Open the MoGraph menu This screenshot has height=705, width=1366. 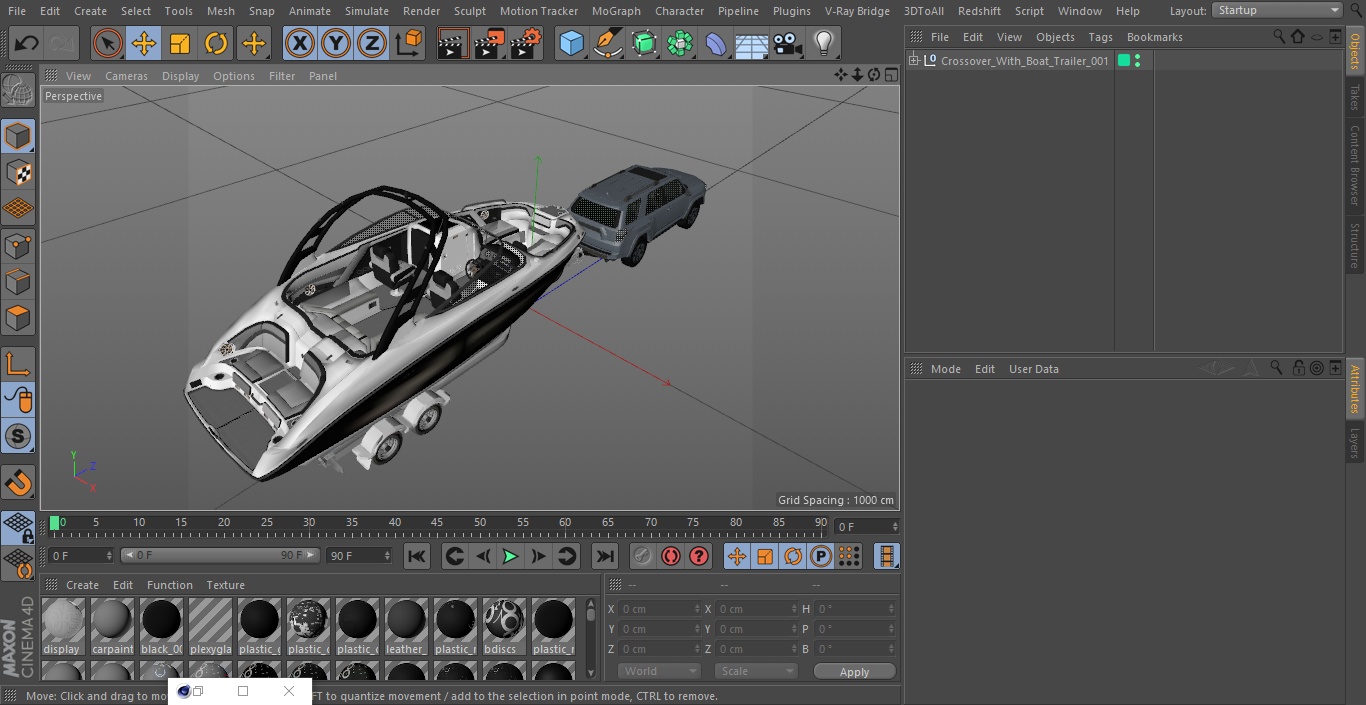click(x=616, y=11)
